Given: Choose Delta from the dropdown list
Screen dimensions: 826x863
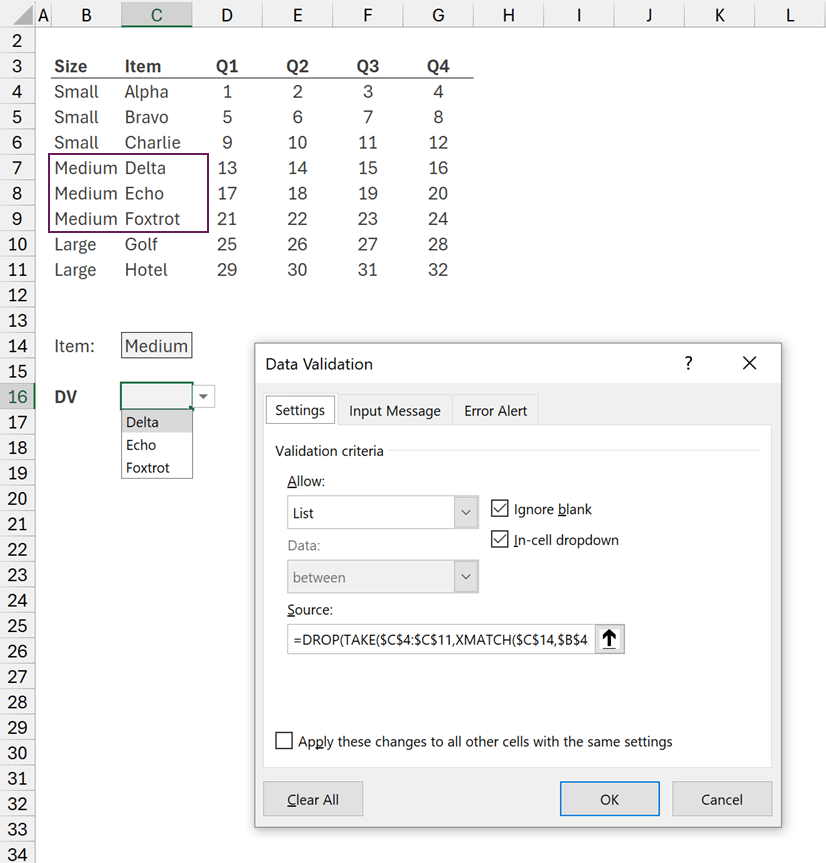Looking at the screenshot, I should point(143,422).
